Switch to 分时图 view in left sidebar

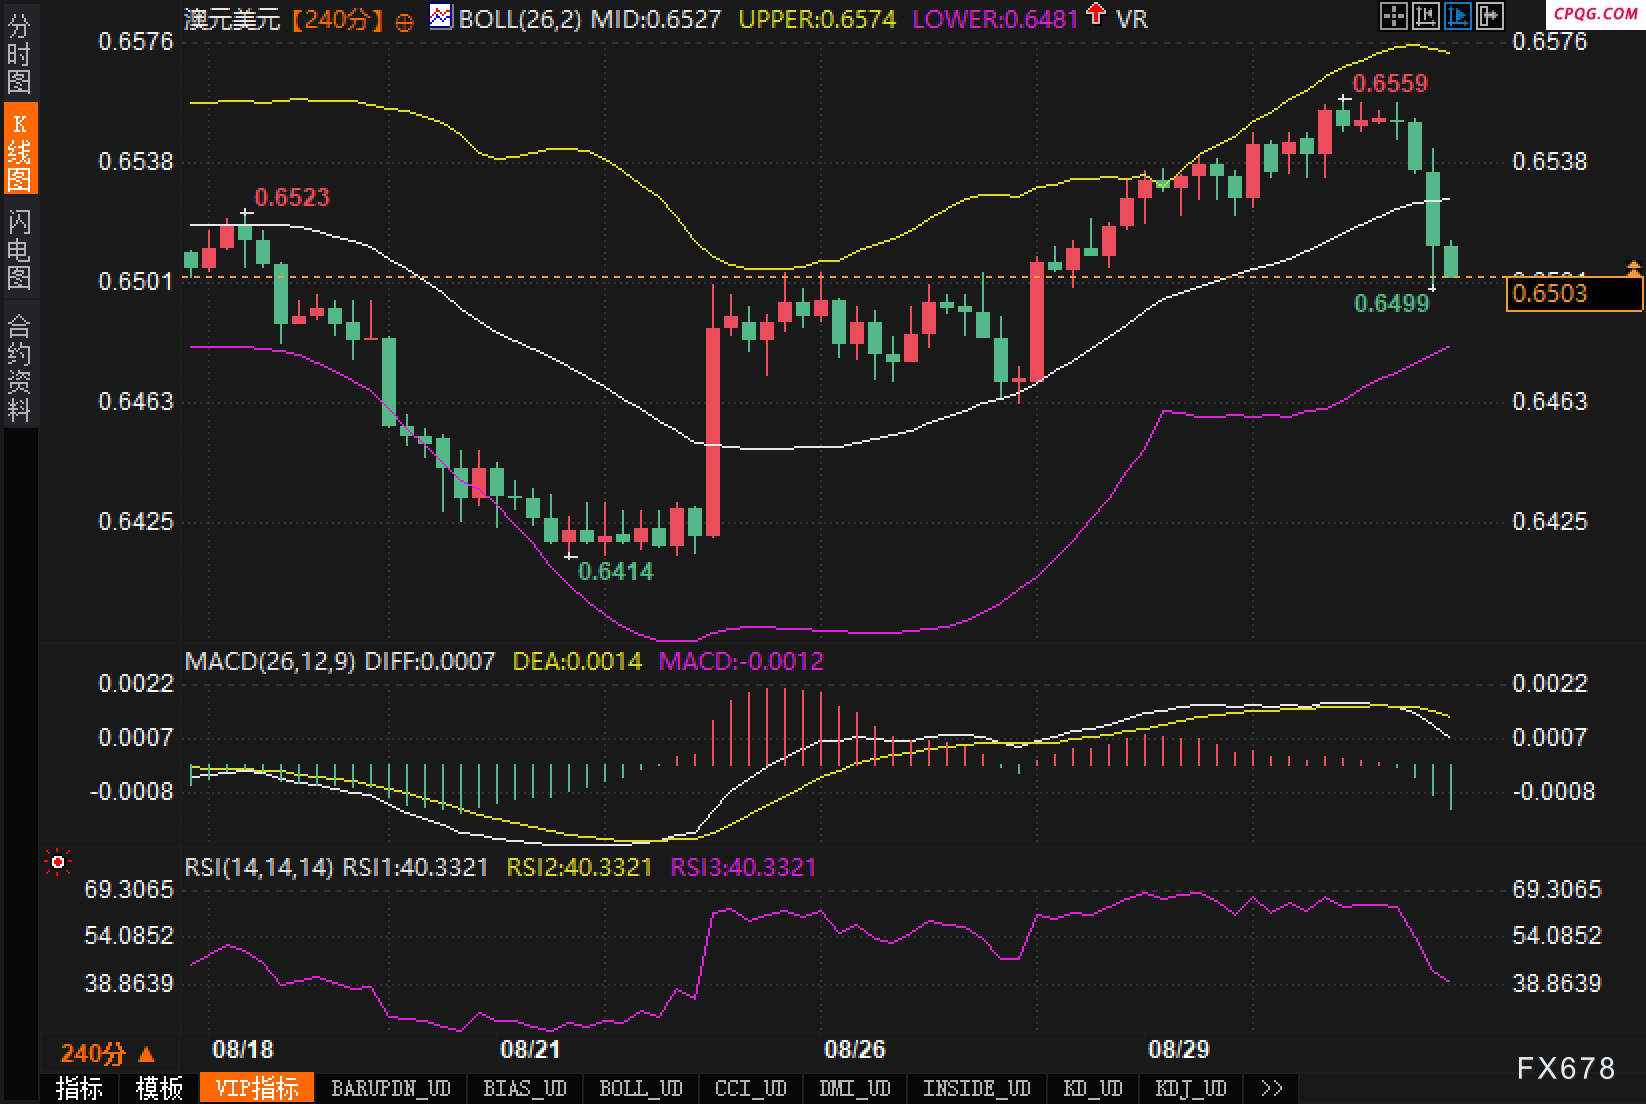coord(19,55)
